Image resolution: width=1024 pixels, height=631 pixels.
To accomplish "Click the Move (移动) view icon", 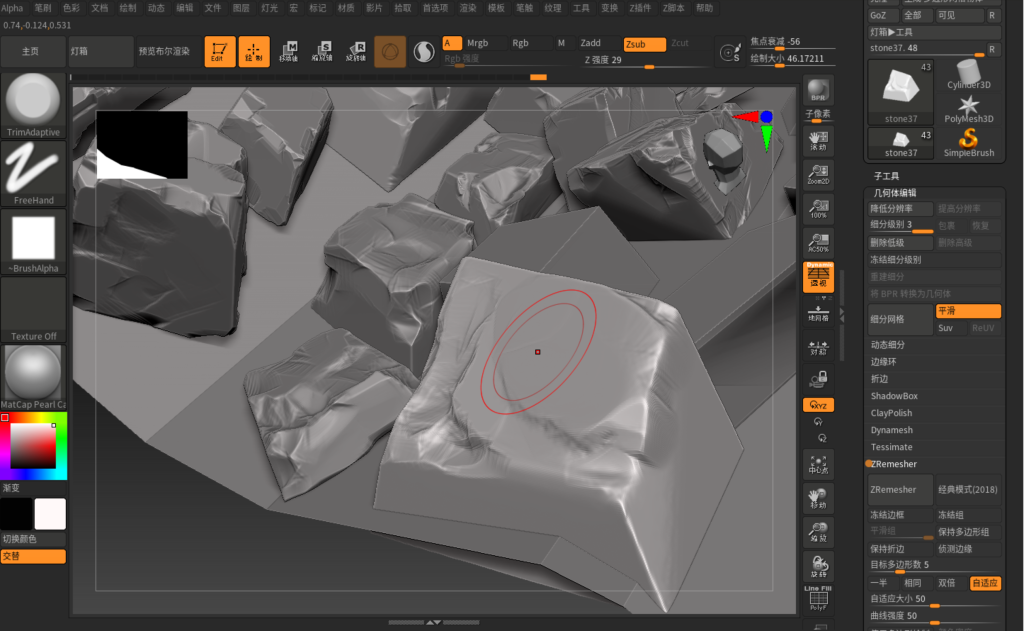I will tap(818, 498).
